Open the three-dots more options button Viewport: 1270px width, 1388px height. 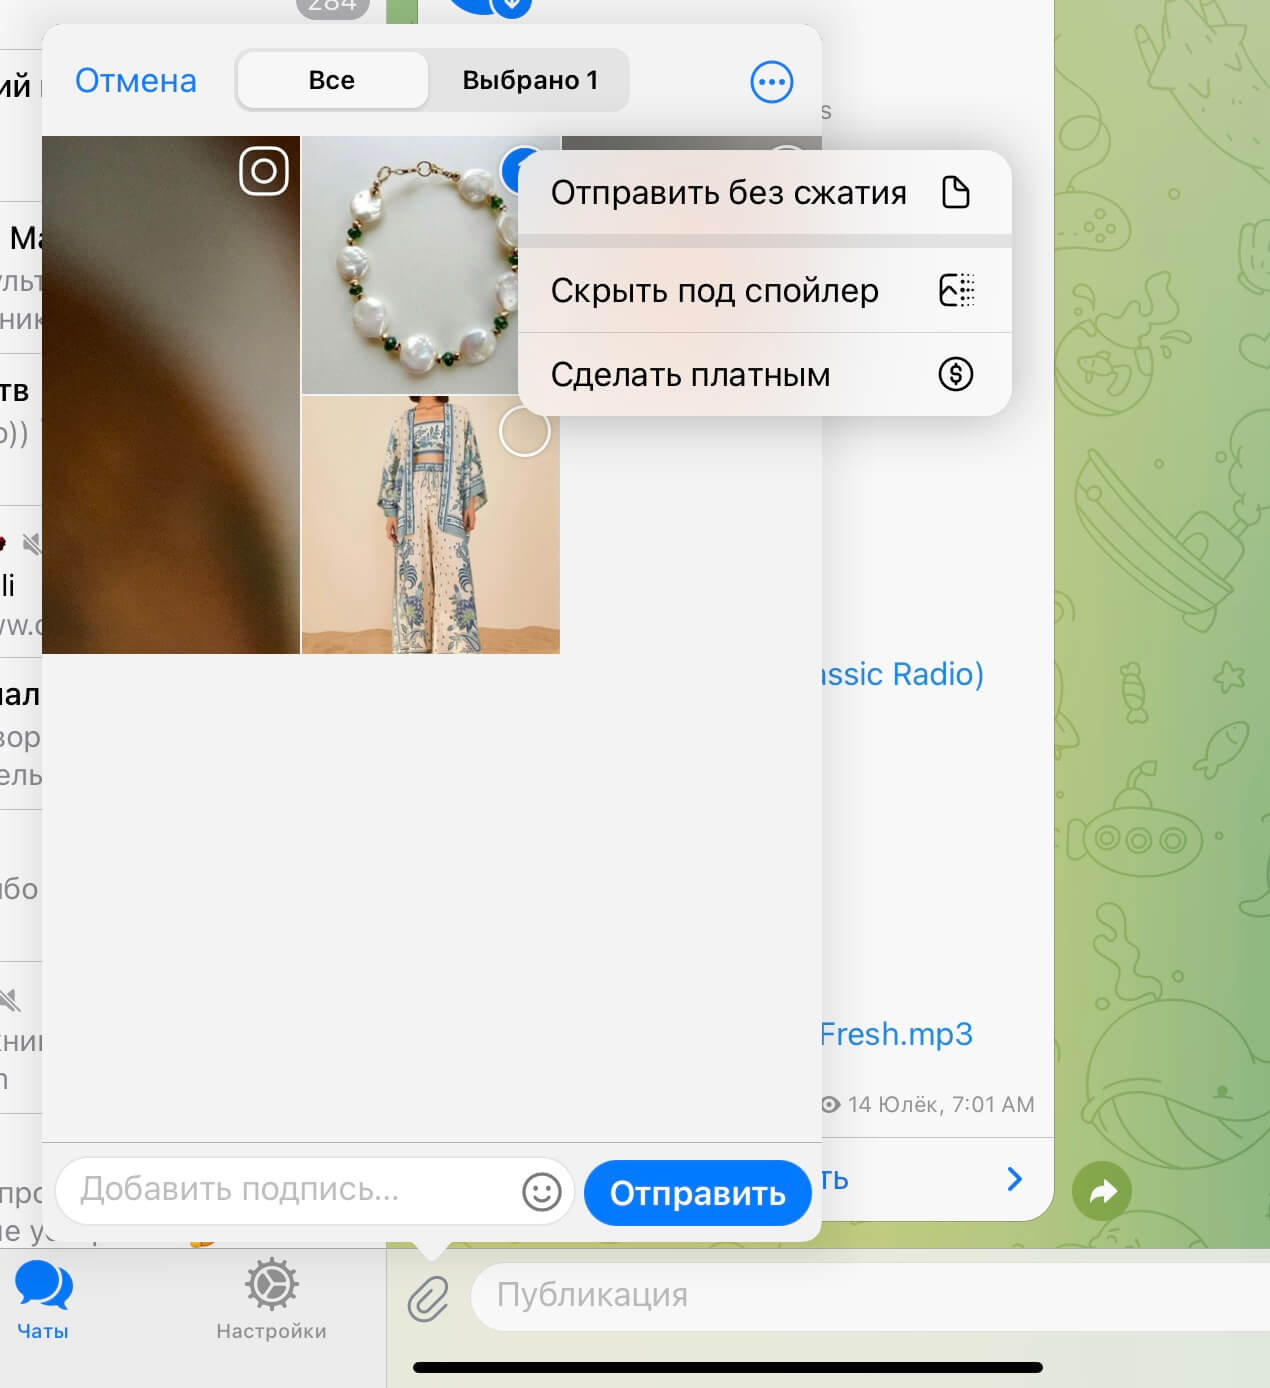click(771, 82)
